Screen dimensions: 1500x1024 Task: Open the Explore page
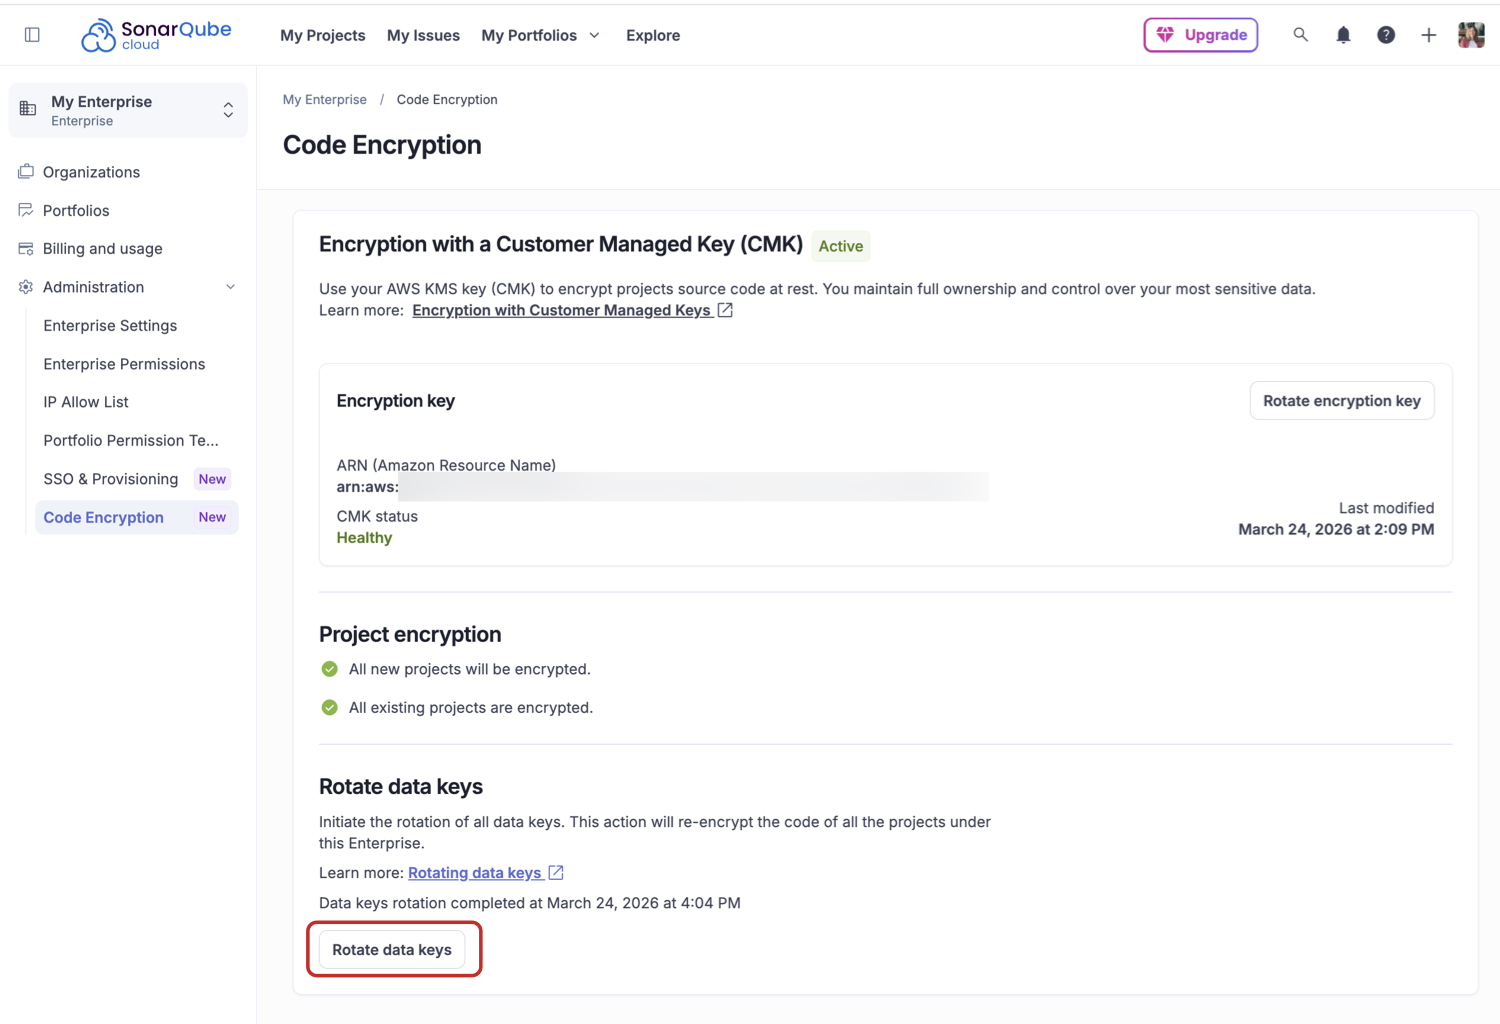tap(653, 35)
